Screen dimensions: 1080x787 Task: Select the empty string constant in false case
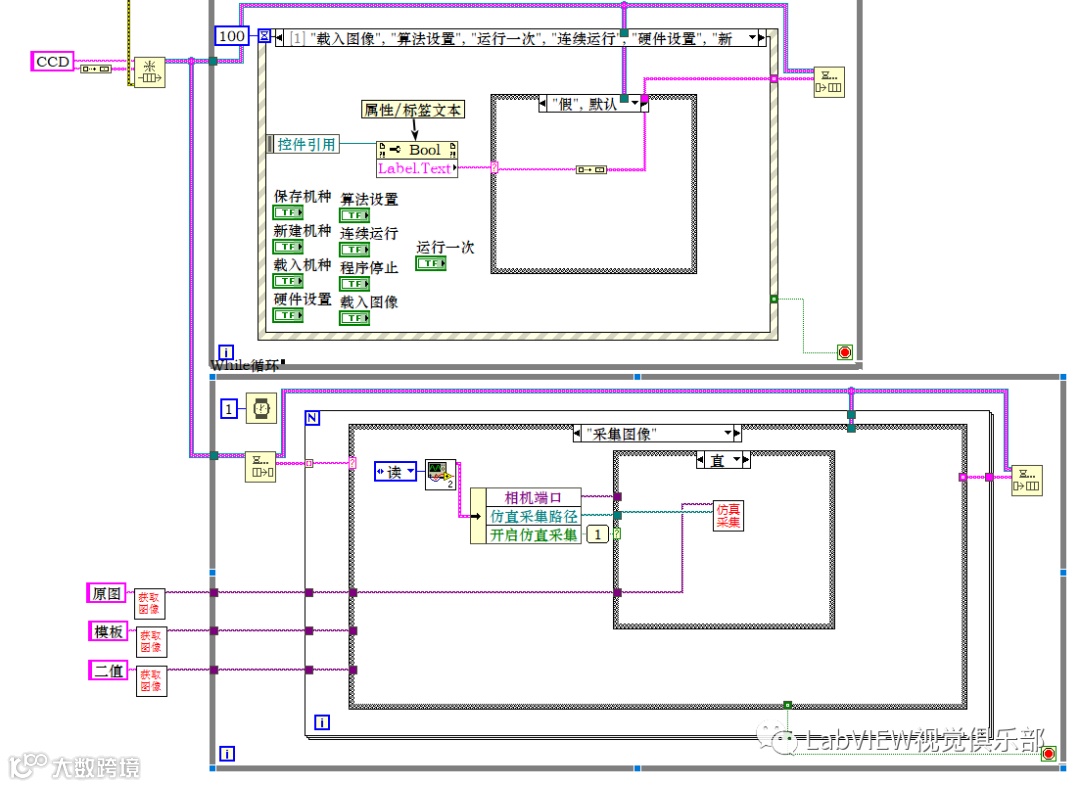(x=591, y=169)
